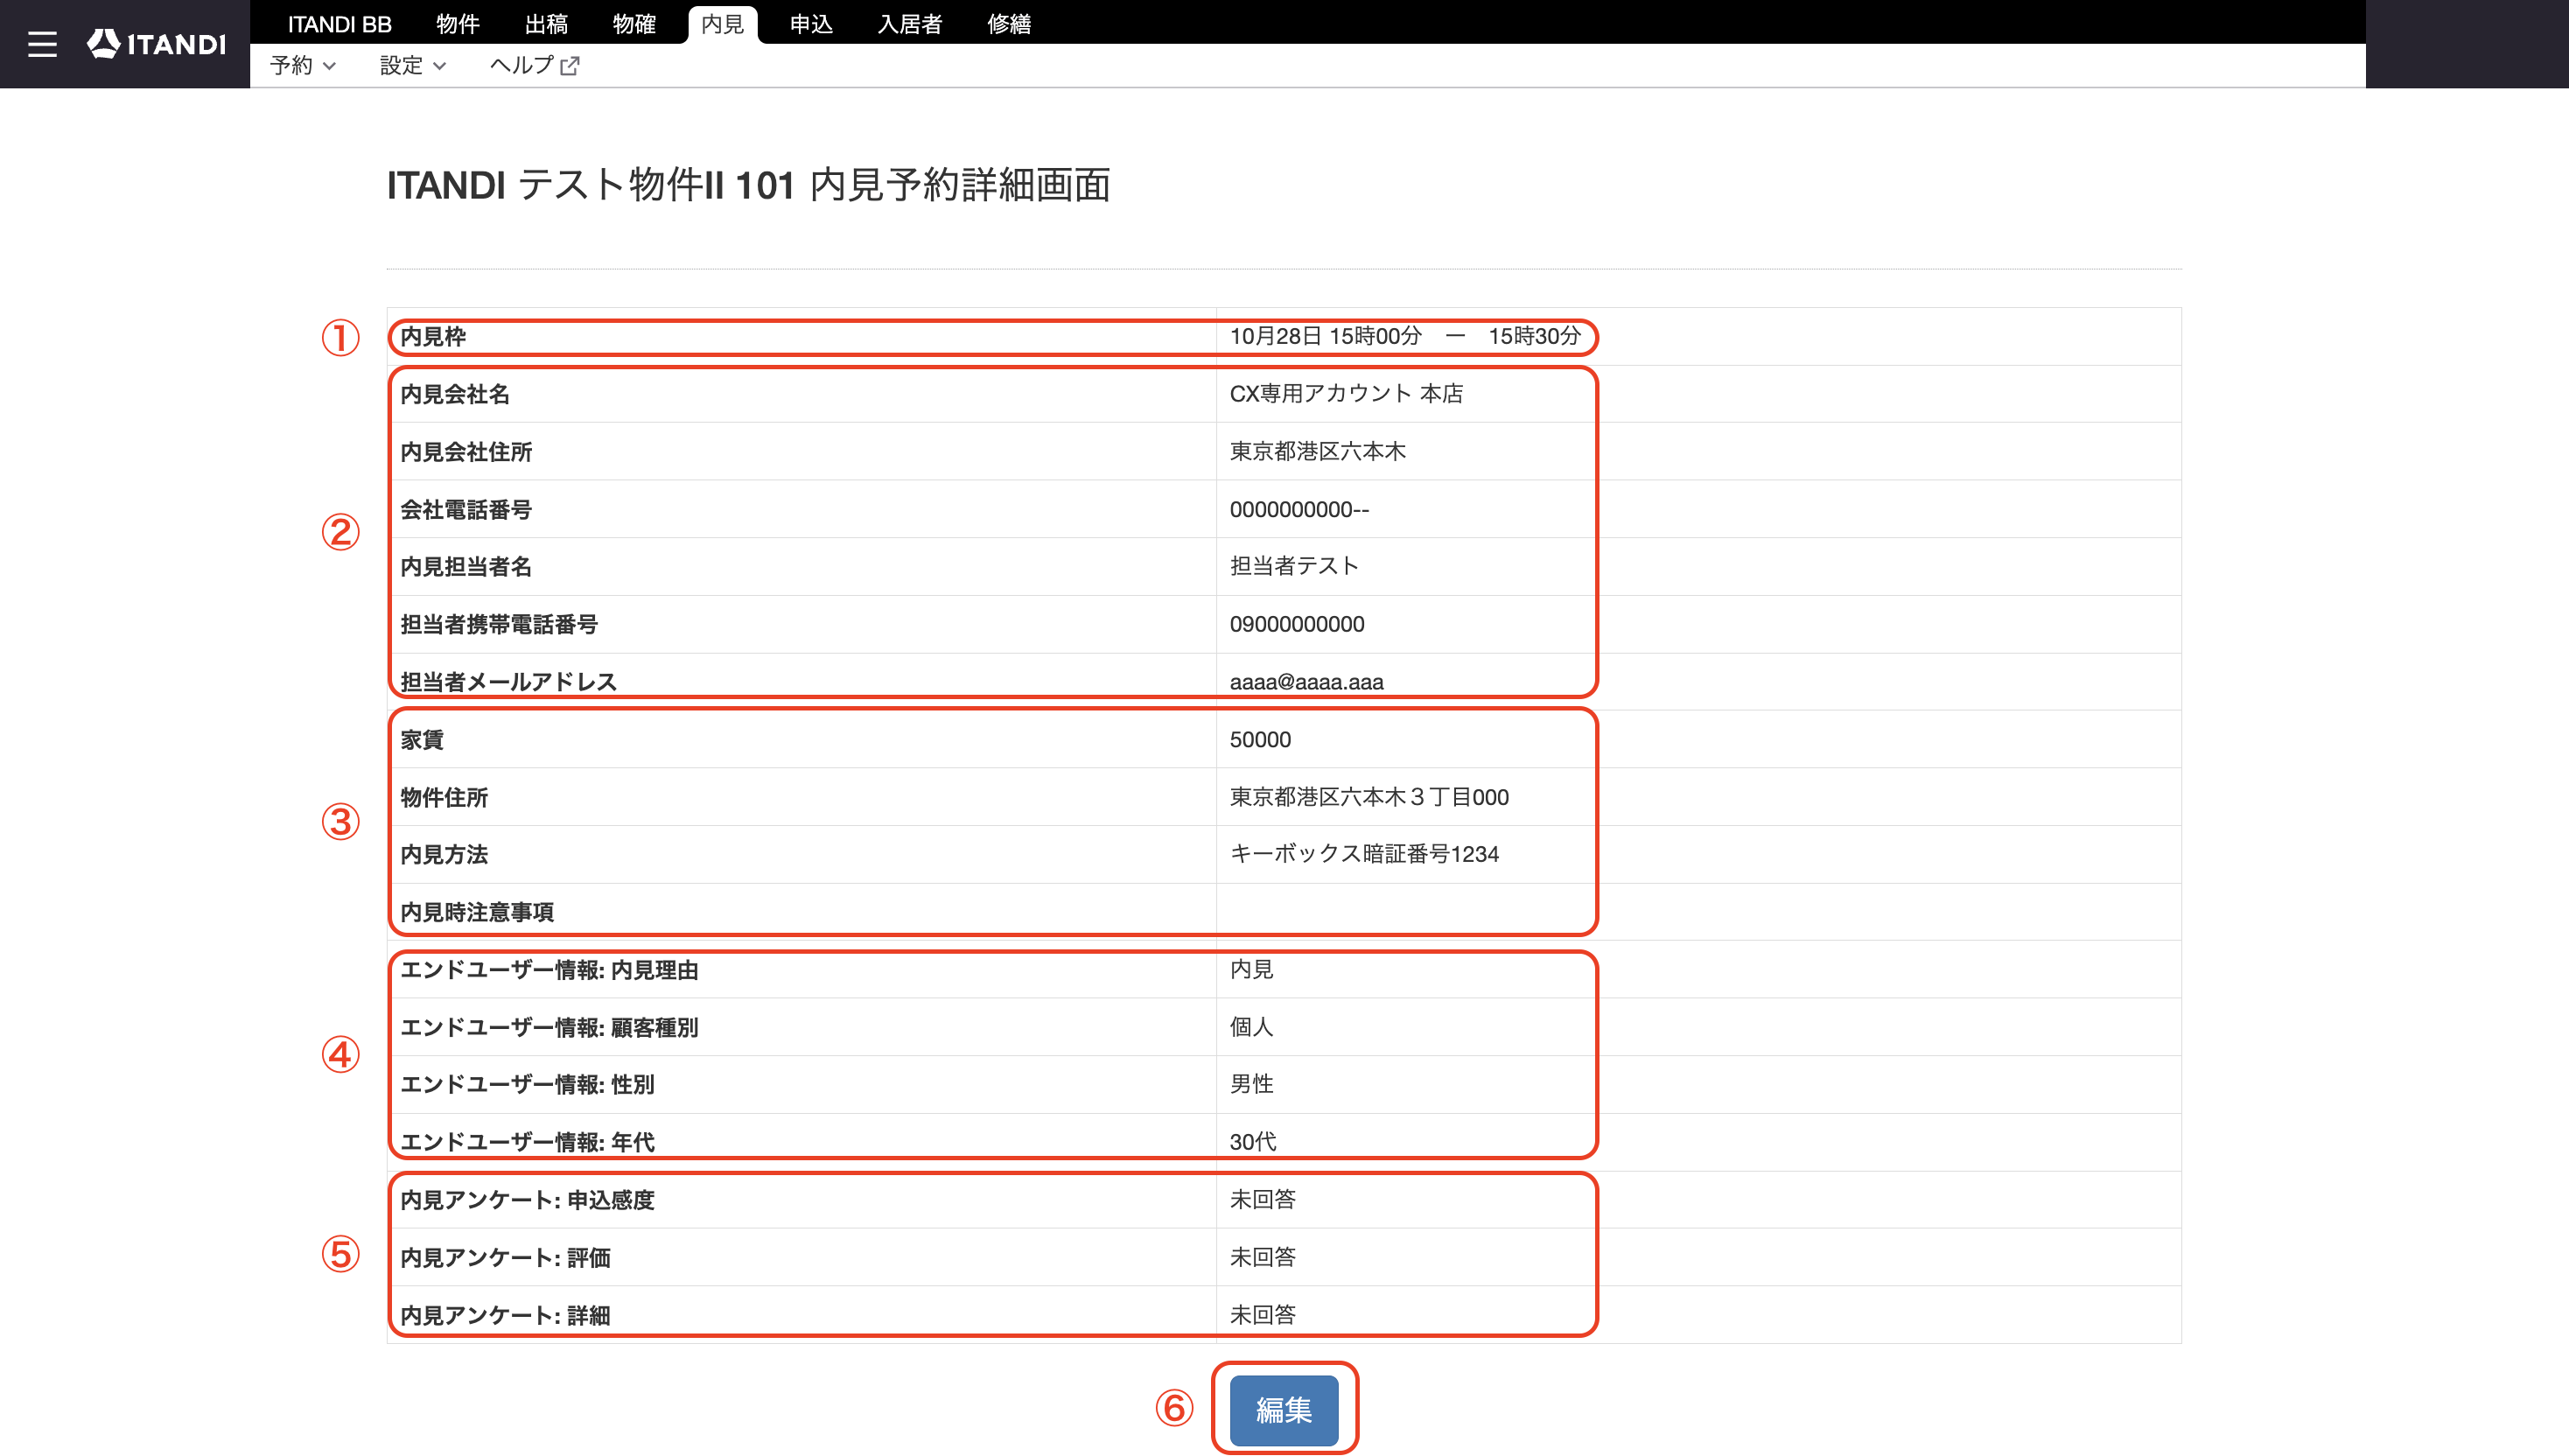Select the 内見 reason value
The width and height of the screenshot is (2569, 1456).
click(1251, 969)
